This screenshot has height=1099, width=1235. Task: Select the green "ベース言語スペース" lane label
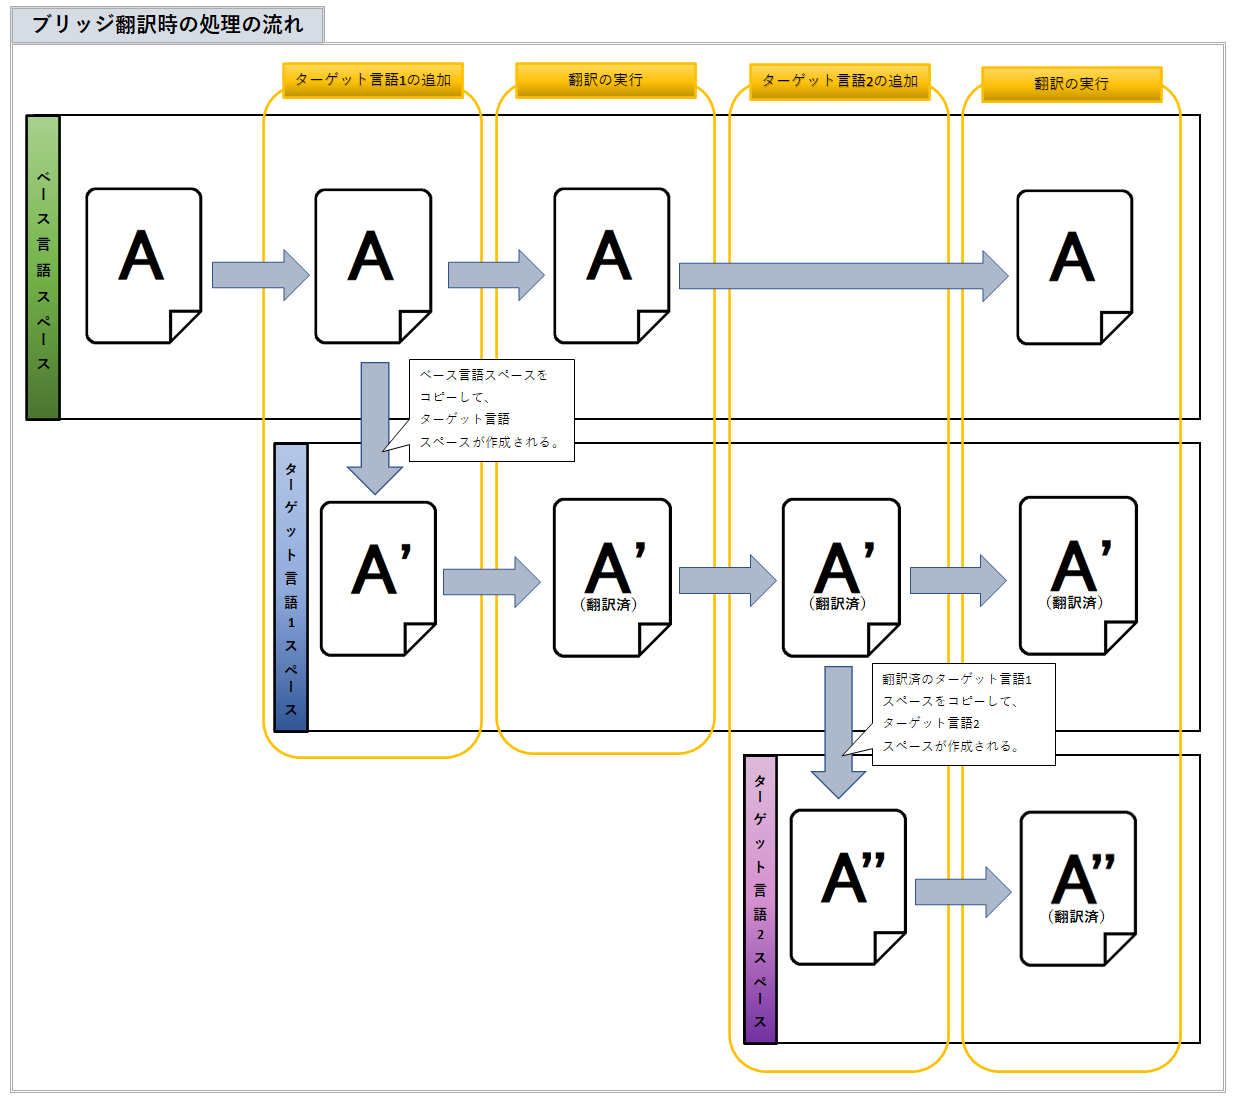(43, 268)
